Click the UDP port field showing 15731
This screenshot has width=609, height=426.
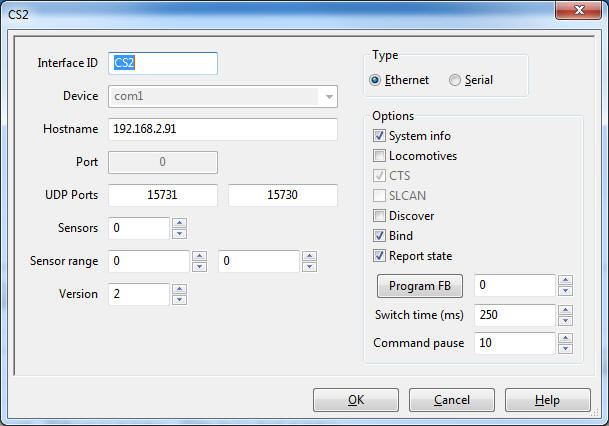[x=163, y=195]
